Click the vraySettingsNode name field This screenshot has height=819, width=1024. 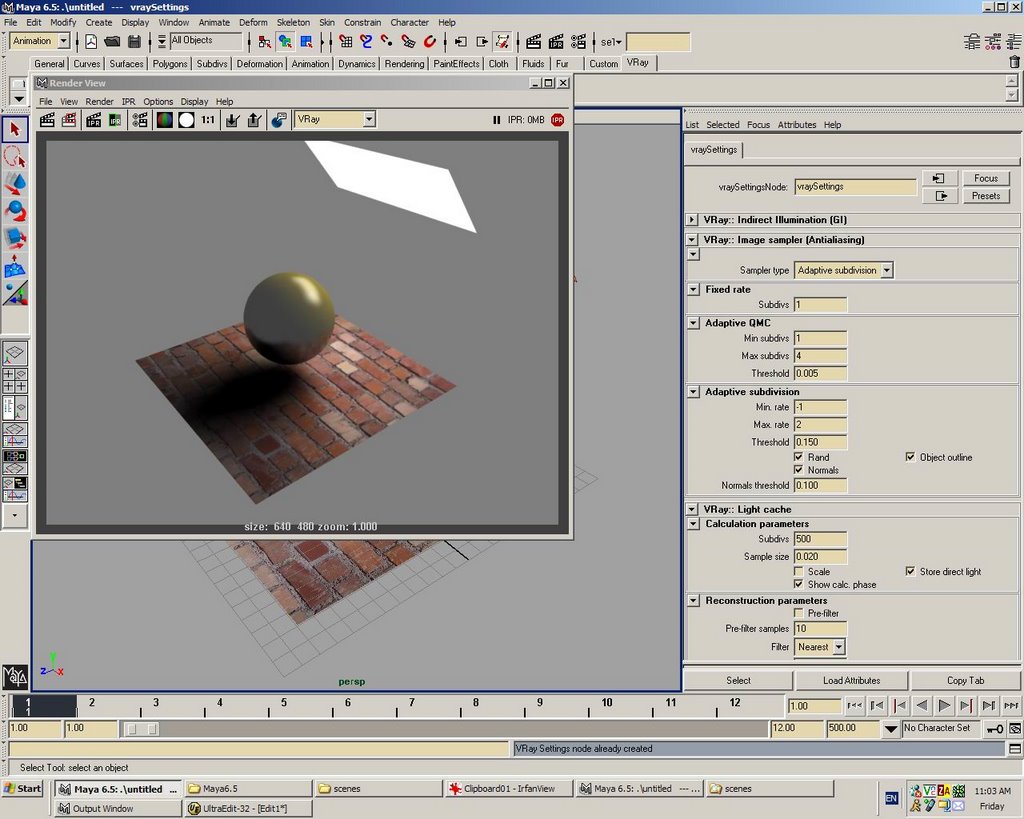[856, 187]
